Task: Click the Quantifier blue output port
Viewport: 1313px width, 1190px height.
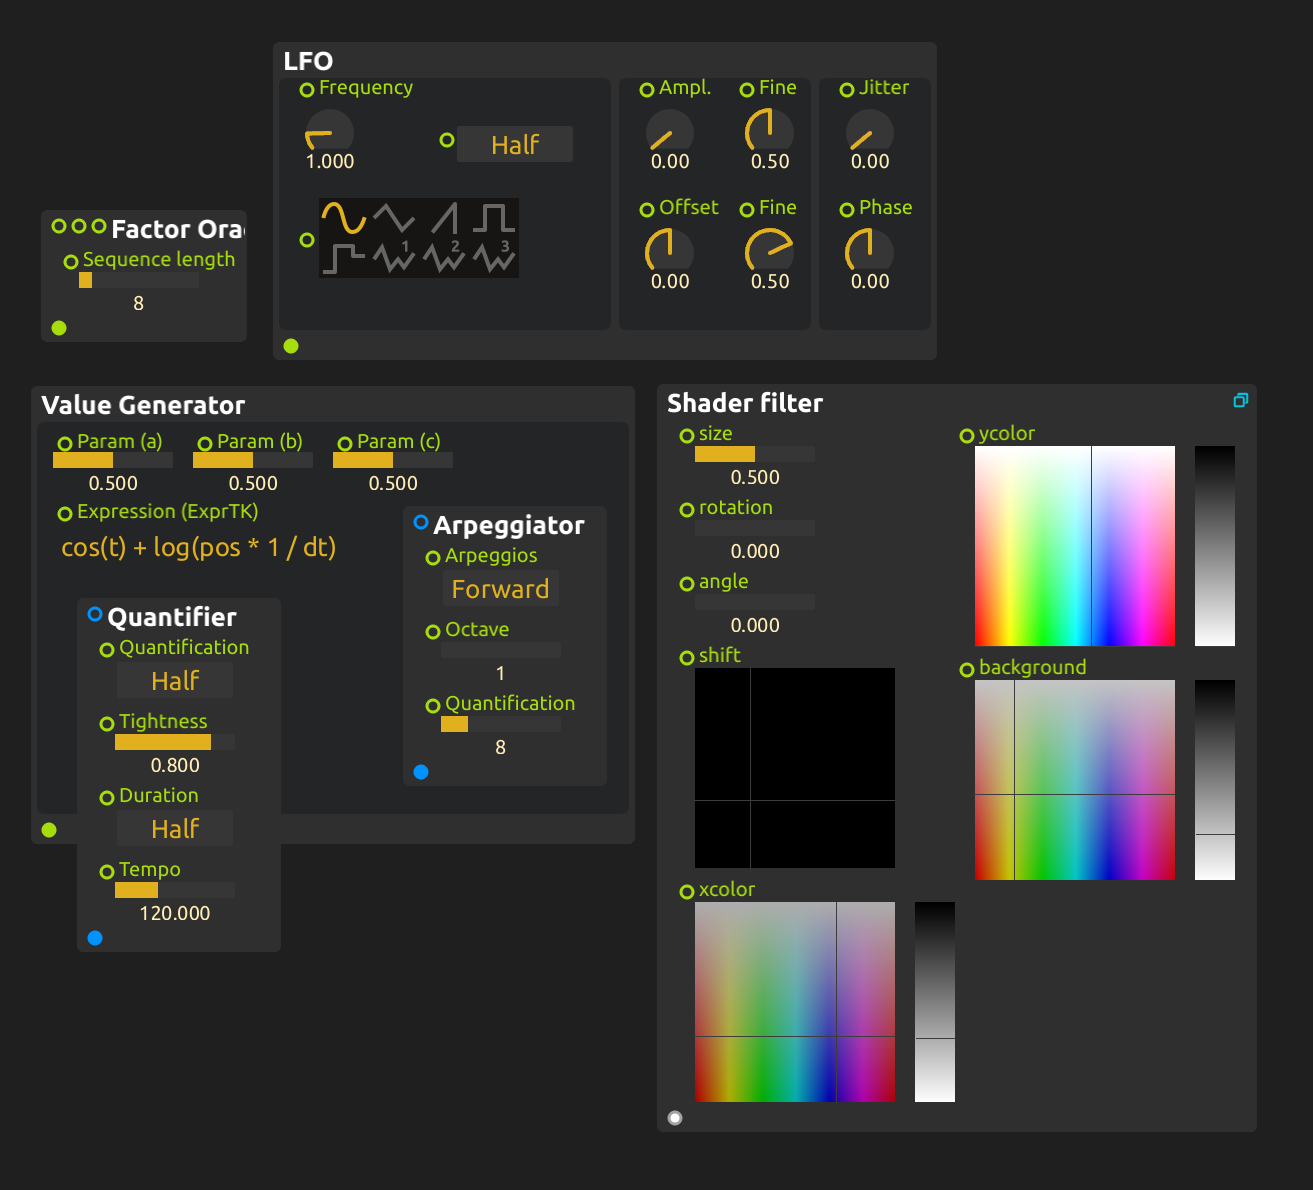Action: [x=95, y=938]
